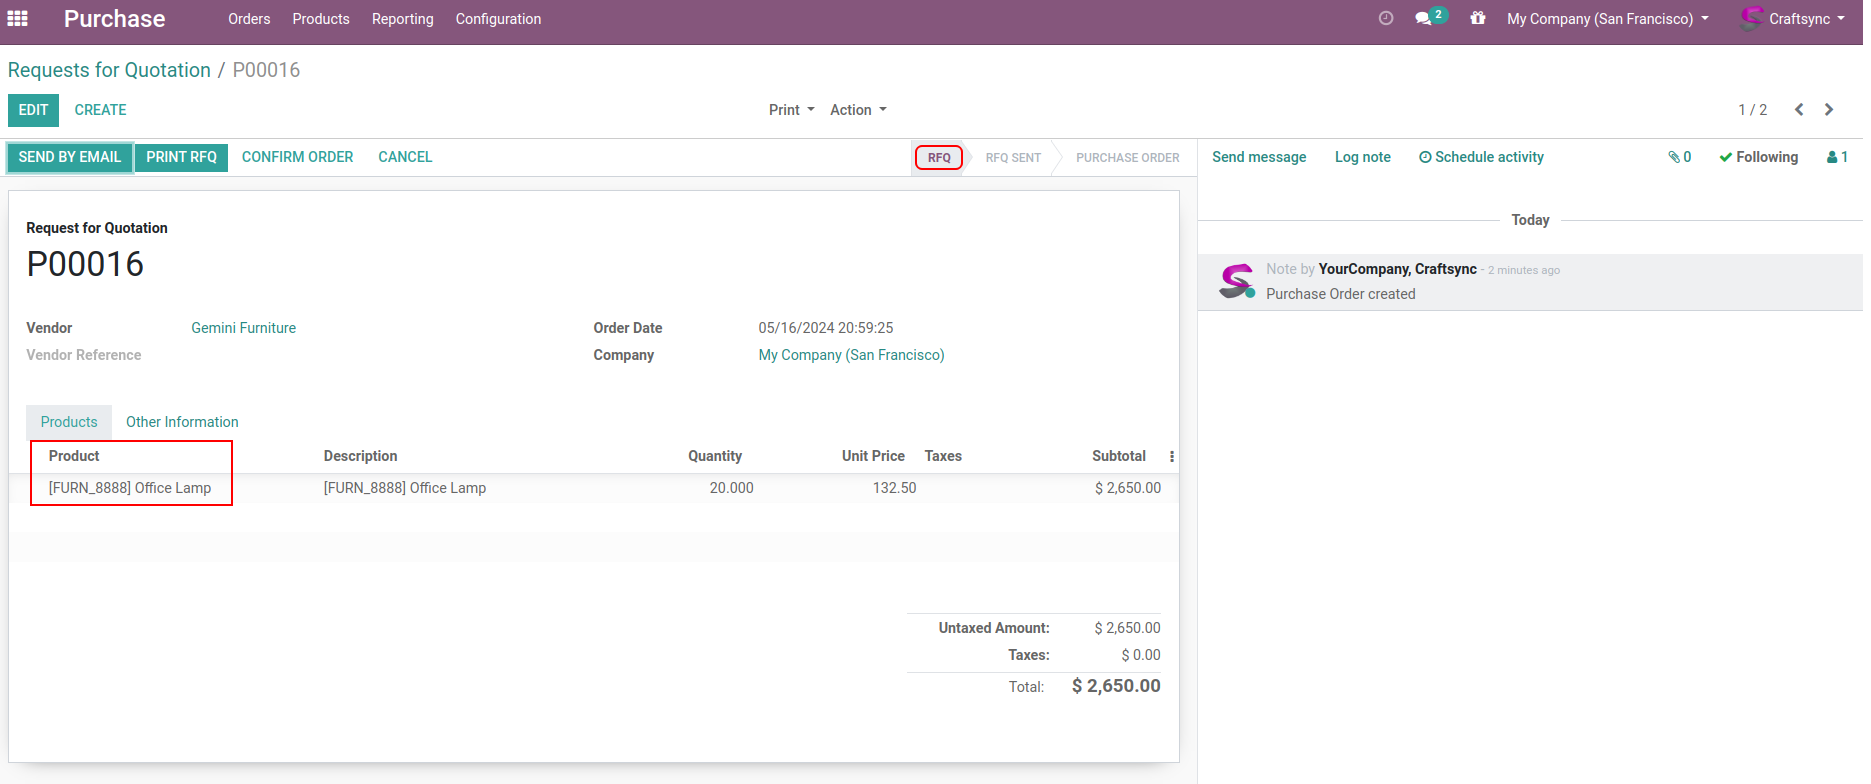Open attachments paperclip counter
The width and height of the screenshot is (1871, 784).
click(1679, 157)
